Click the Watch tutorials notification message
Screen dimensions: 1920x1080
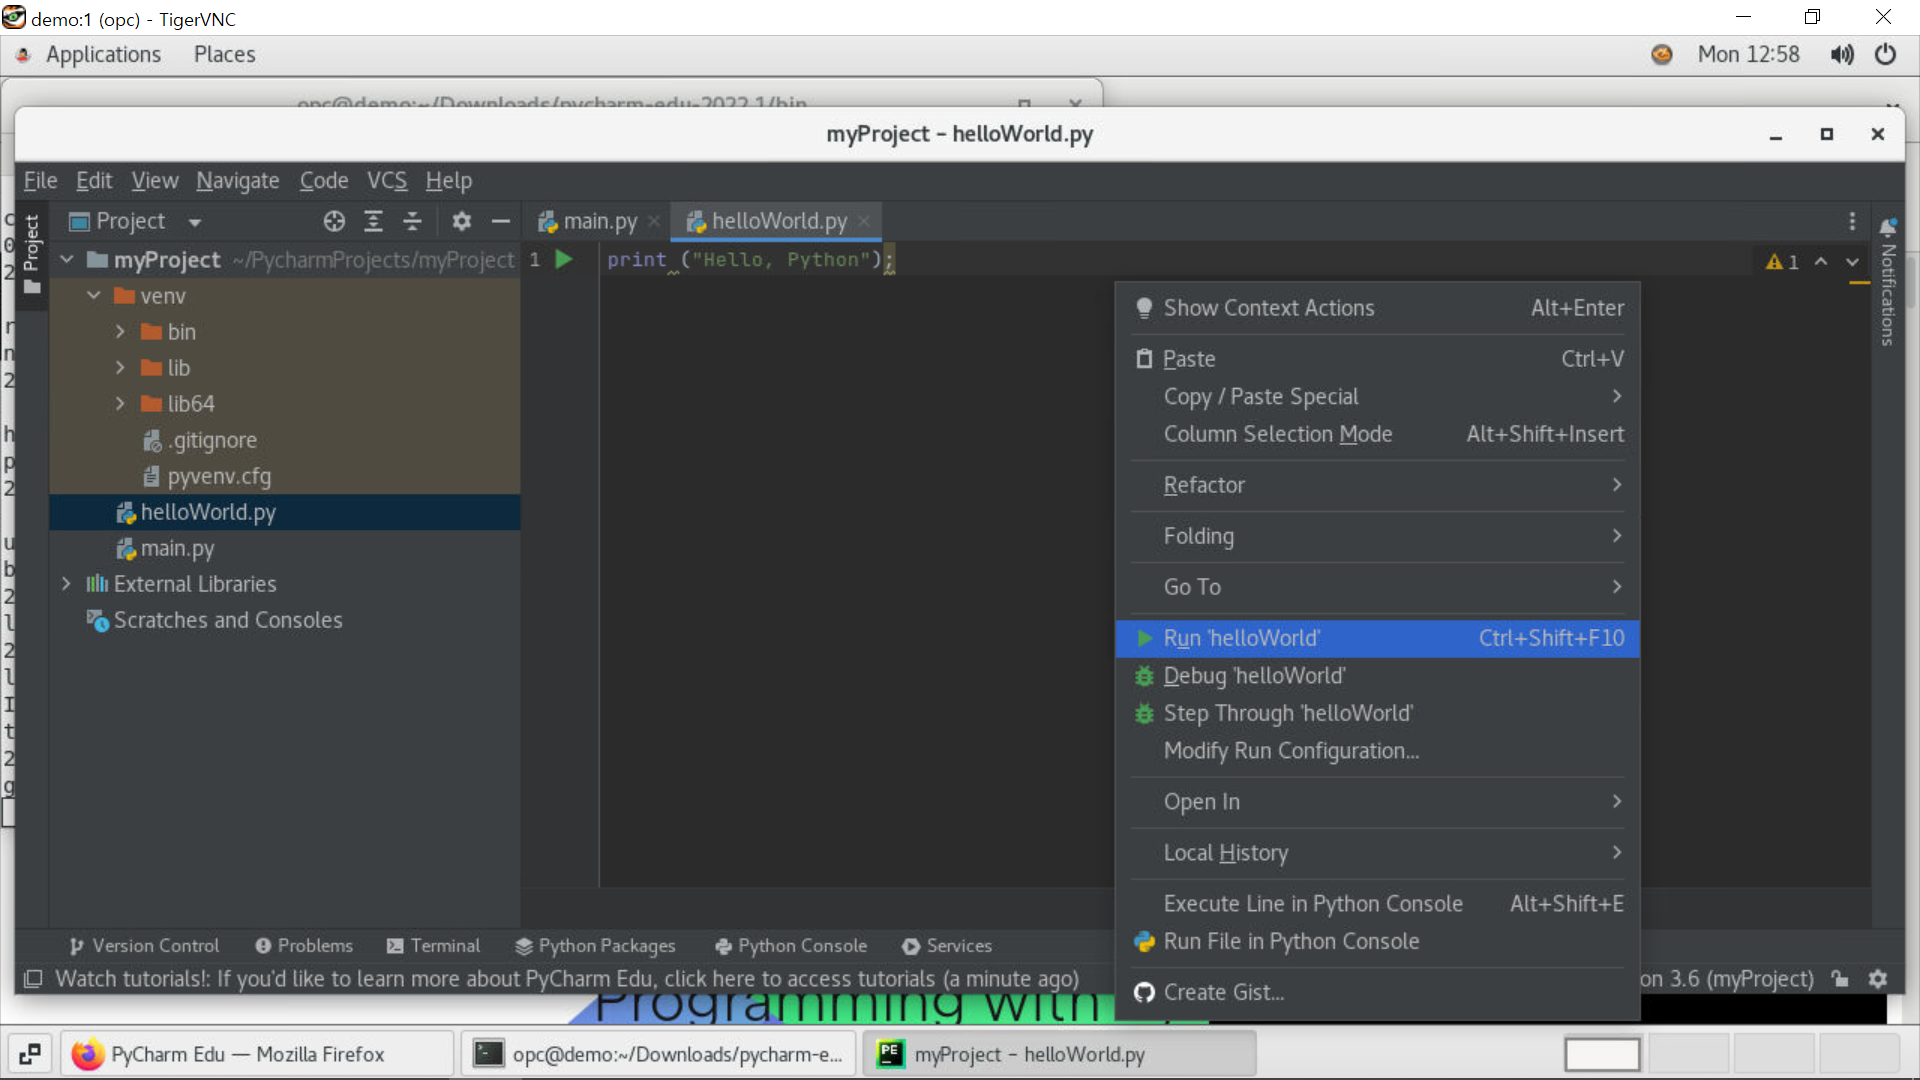pos(566,979)
